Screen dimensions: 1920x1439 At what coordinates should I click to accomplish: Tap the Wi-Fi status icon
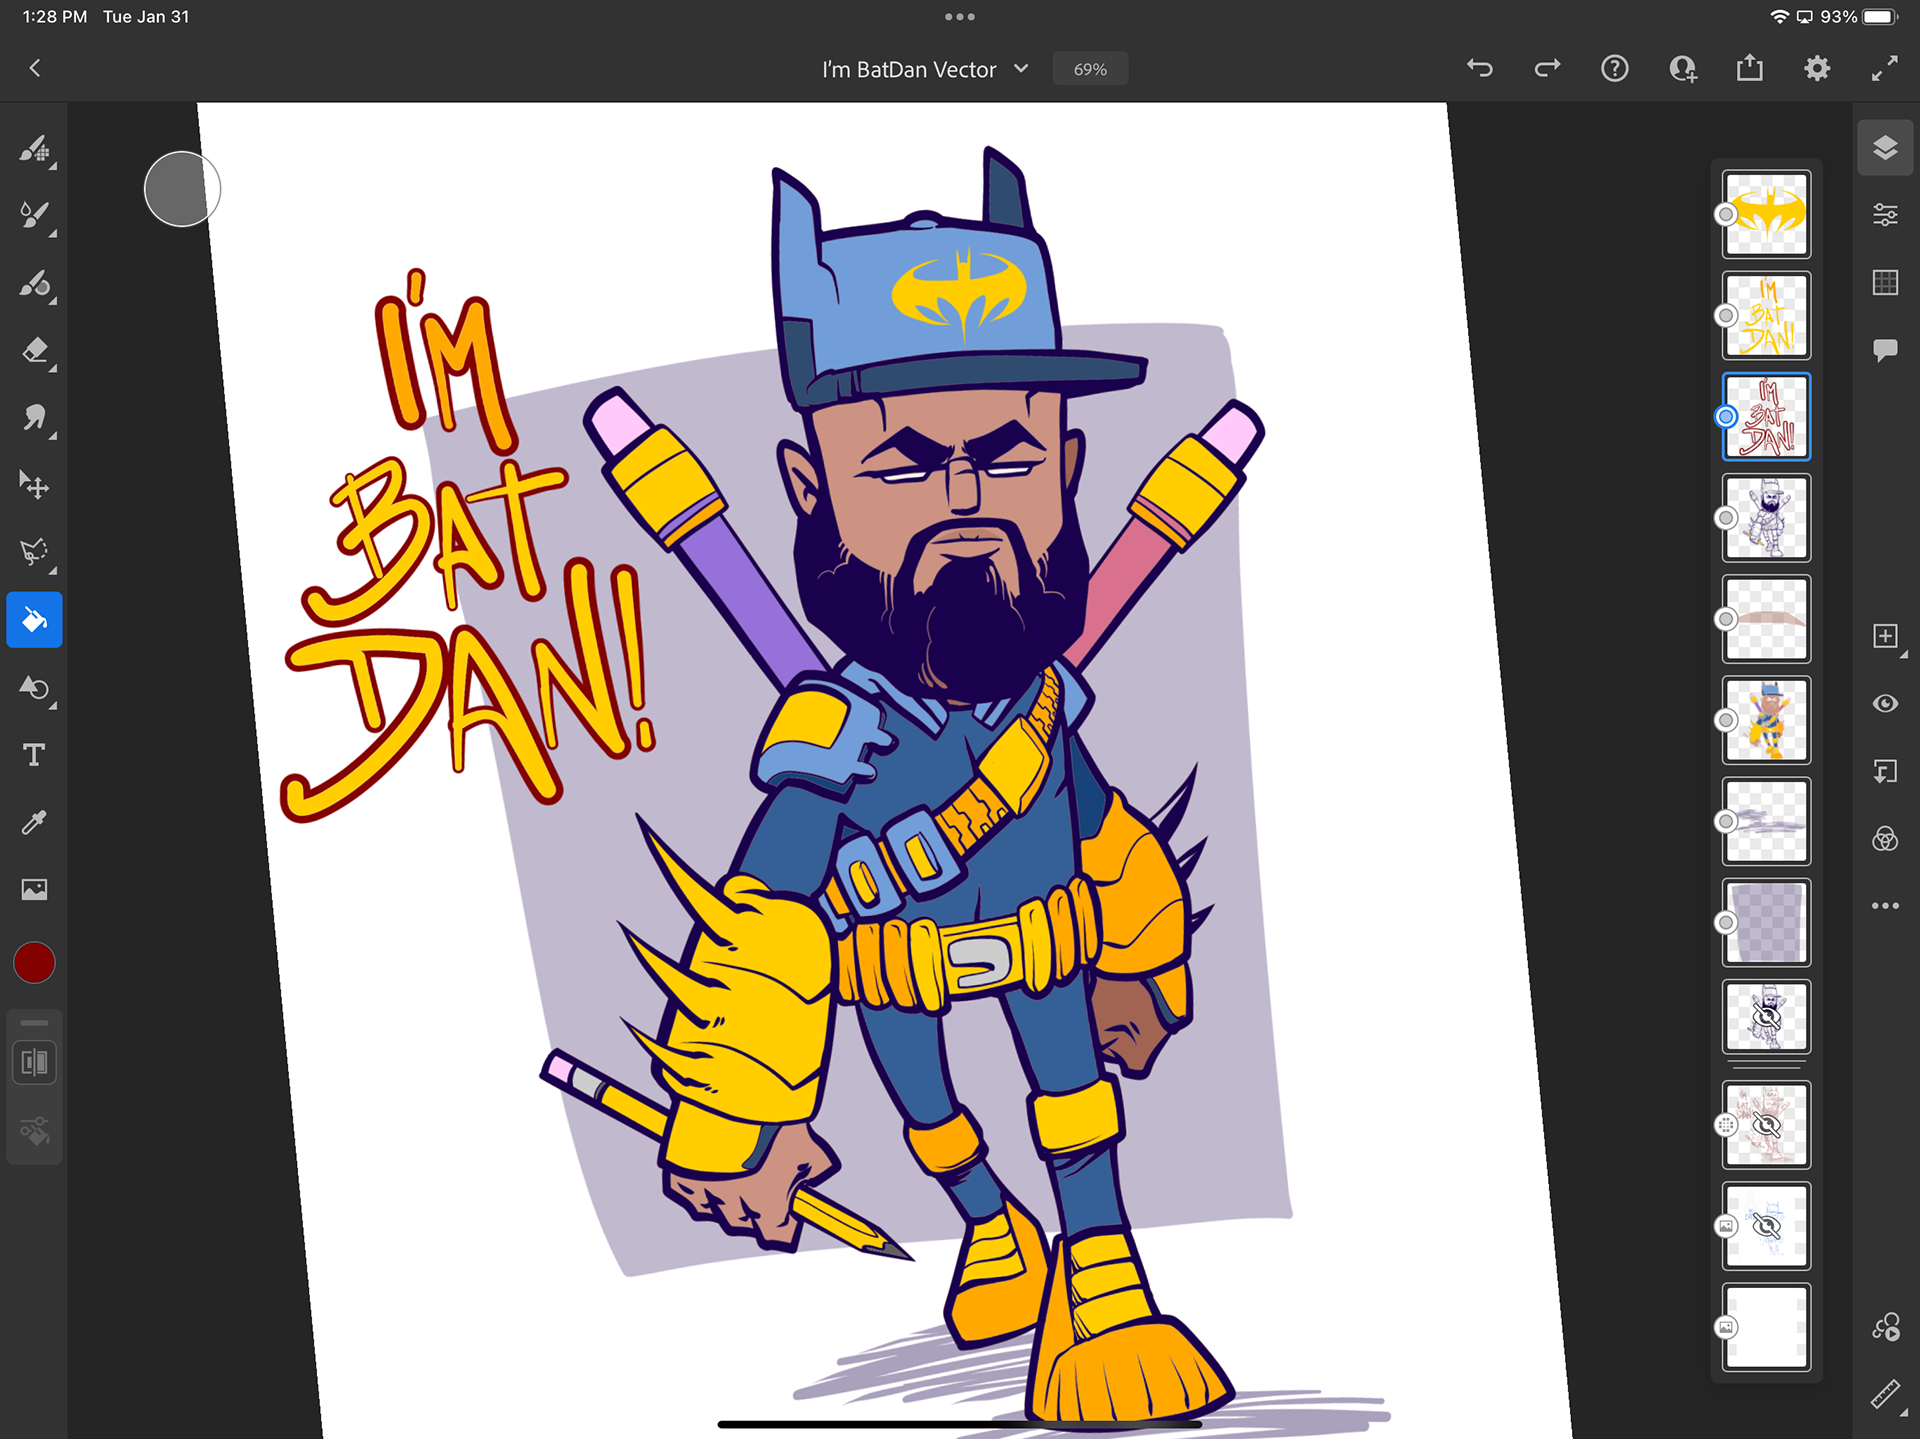(1779, 17)
